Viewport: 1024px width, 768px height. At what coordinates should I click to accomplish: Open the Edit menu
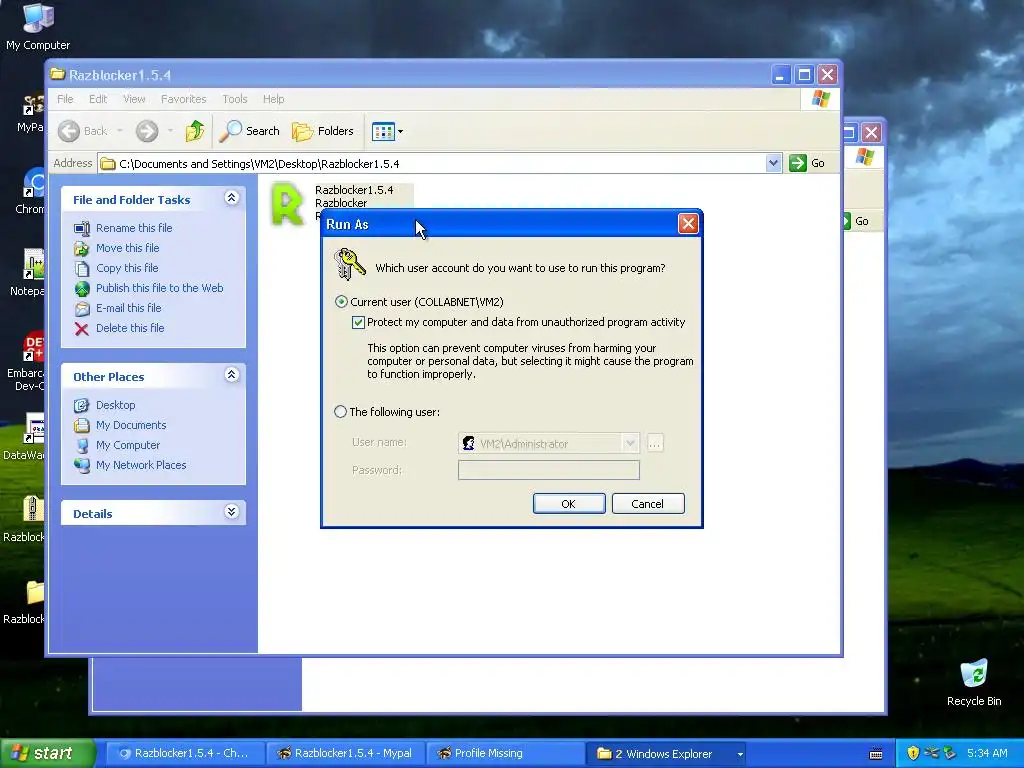(x=98, y=99)
